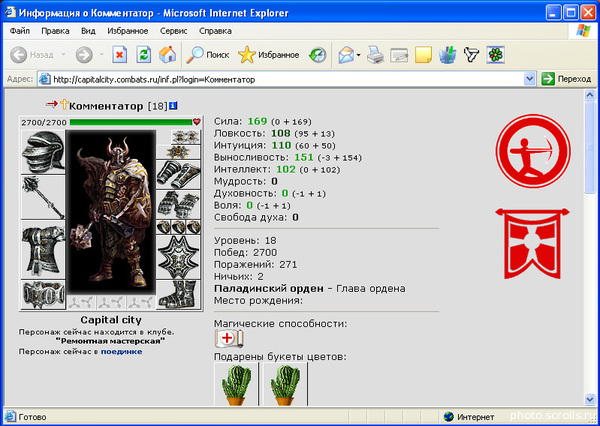Follow the поединке link
The width and height of the screenshot is (600, 426).
121,351
